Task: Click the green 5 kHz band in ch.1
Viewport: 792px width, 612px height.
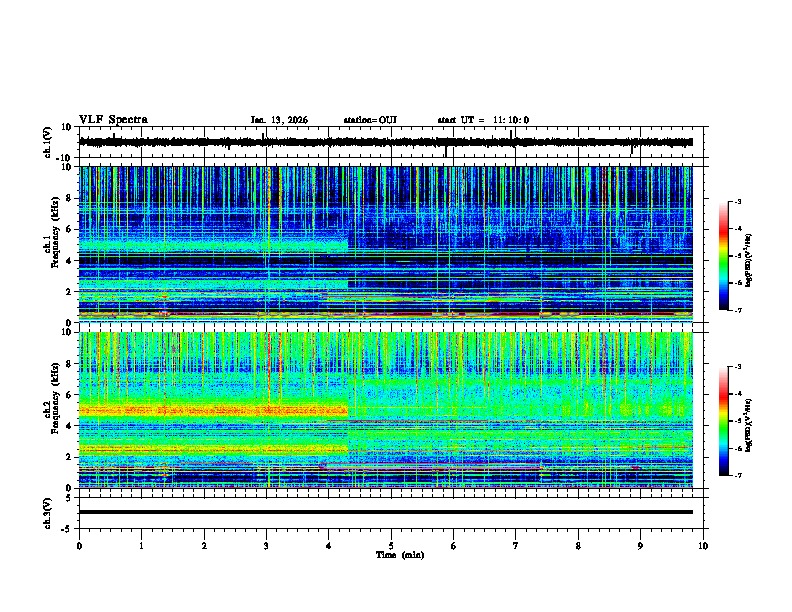Action: (x=213, y=245)
